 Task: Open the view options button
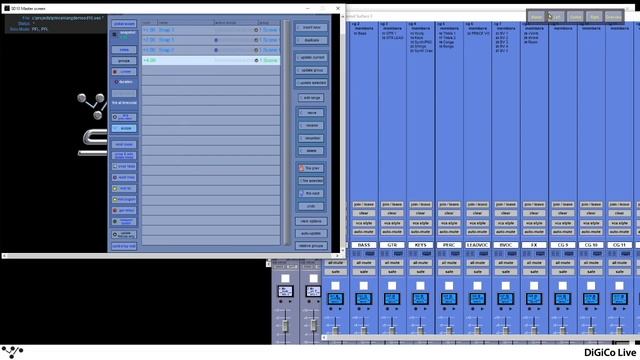point(311,221)
